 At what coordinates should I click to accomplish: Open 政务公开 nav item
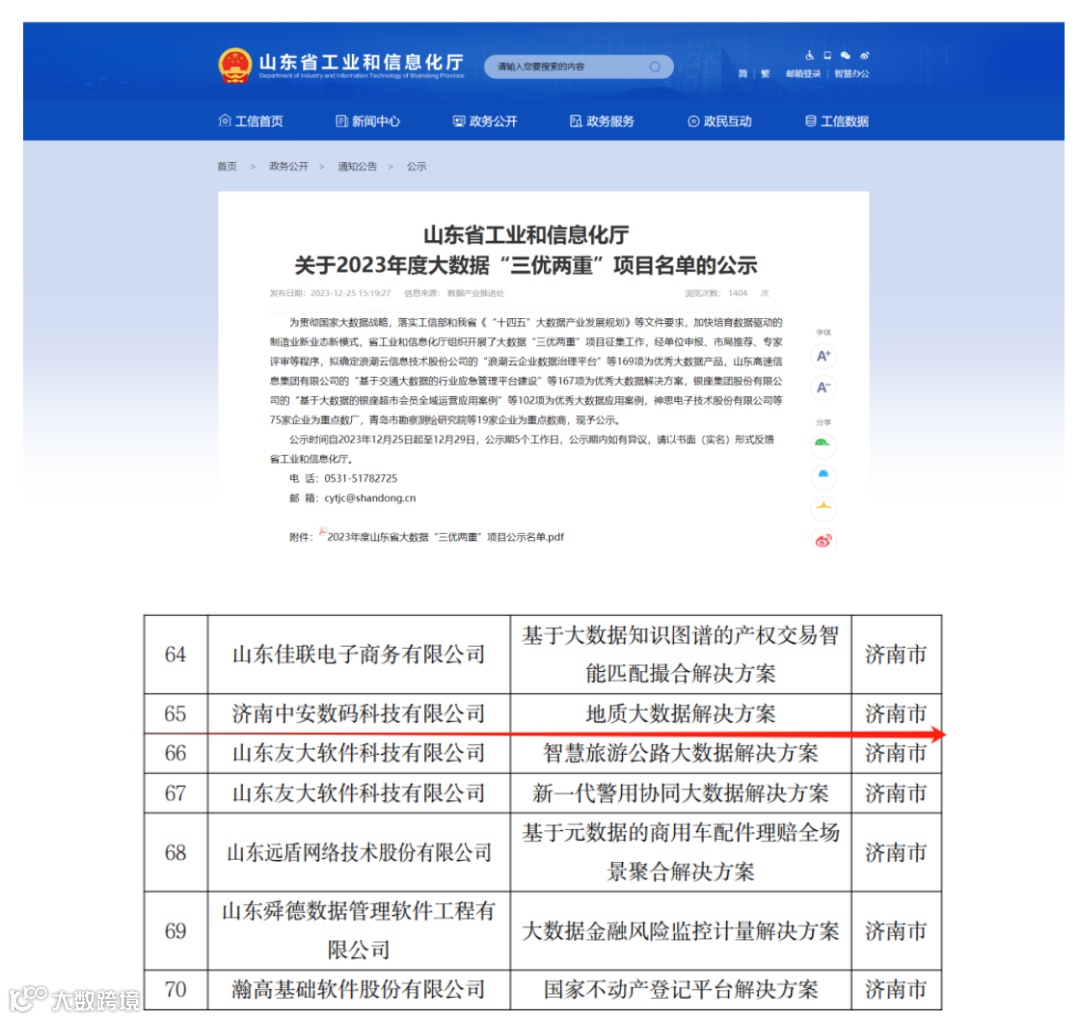tap(485, 121)
